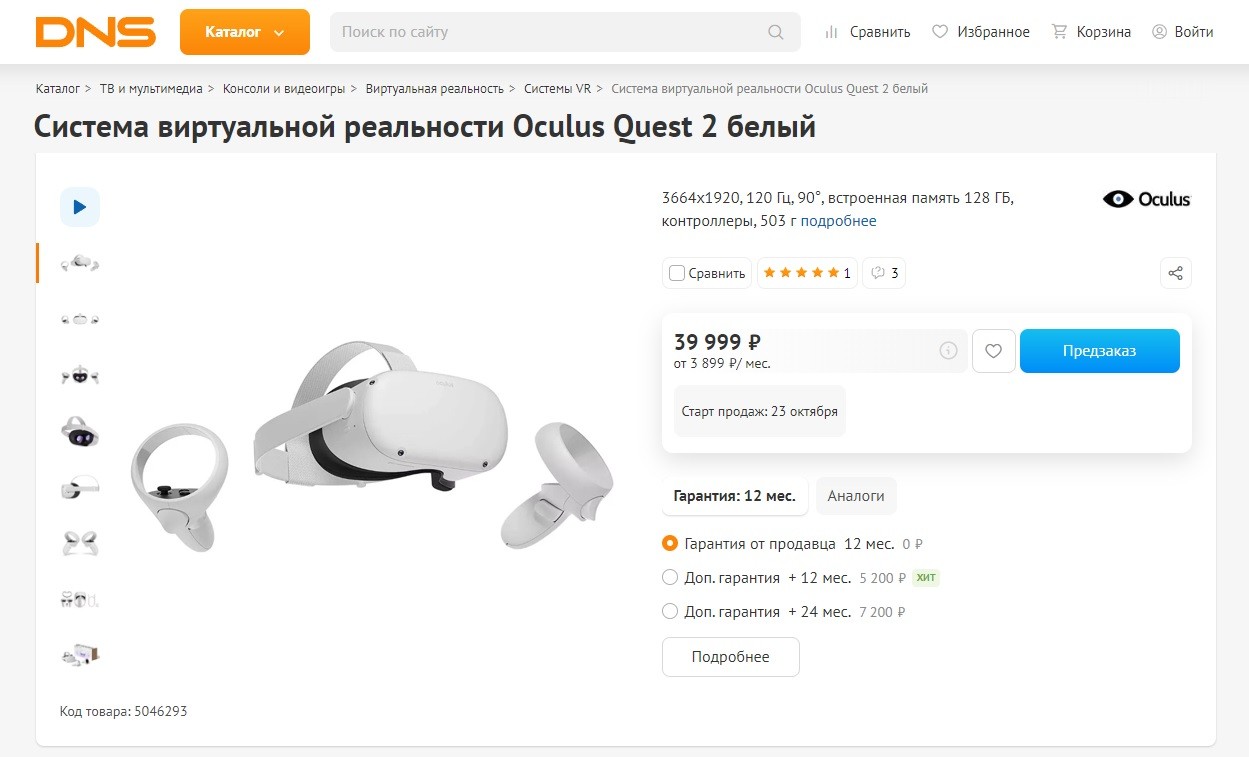Select the front-facing headset thumbnail with purple lenses
Viewport: 1249px width, 757px height.
click(80, 432)
